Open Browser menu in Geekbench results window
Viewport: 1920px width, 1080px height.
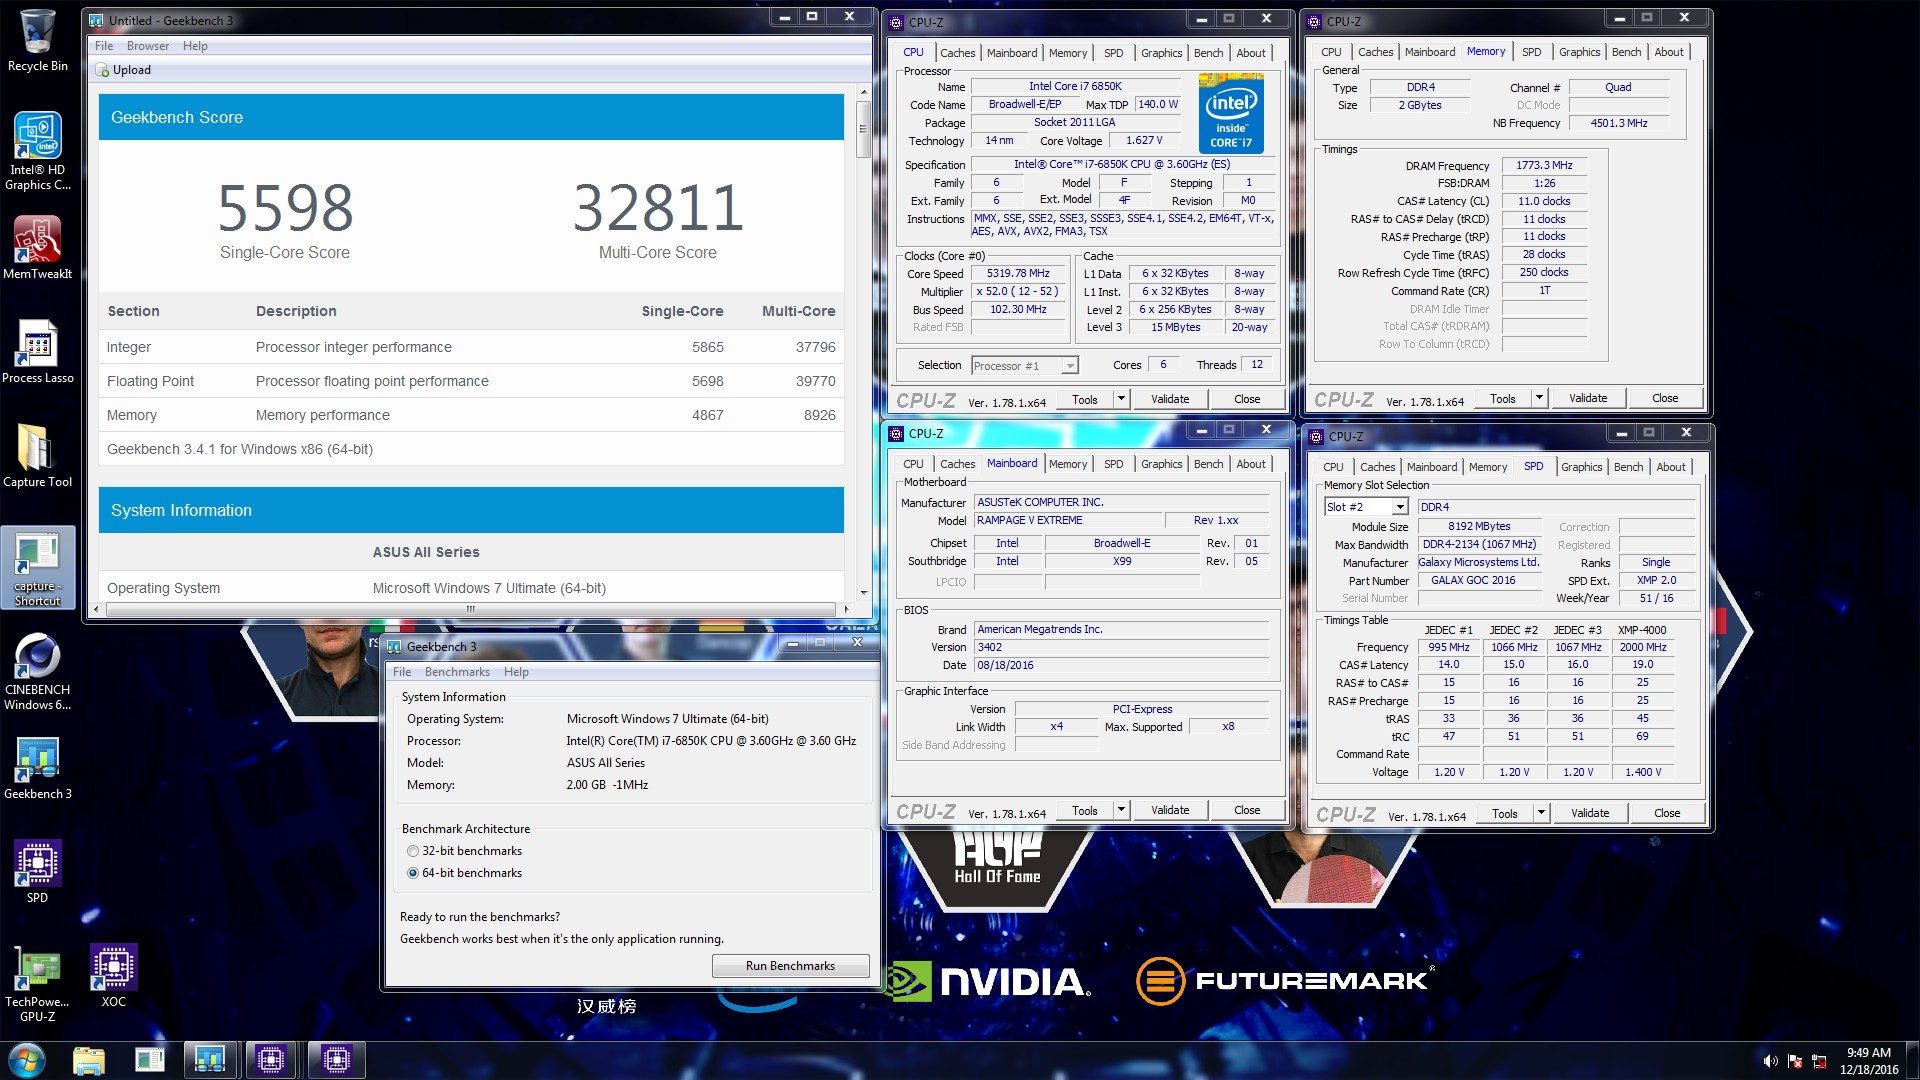(148, 46)
